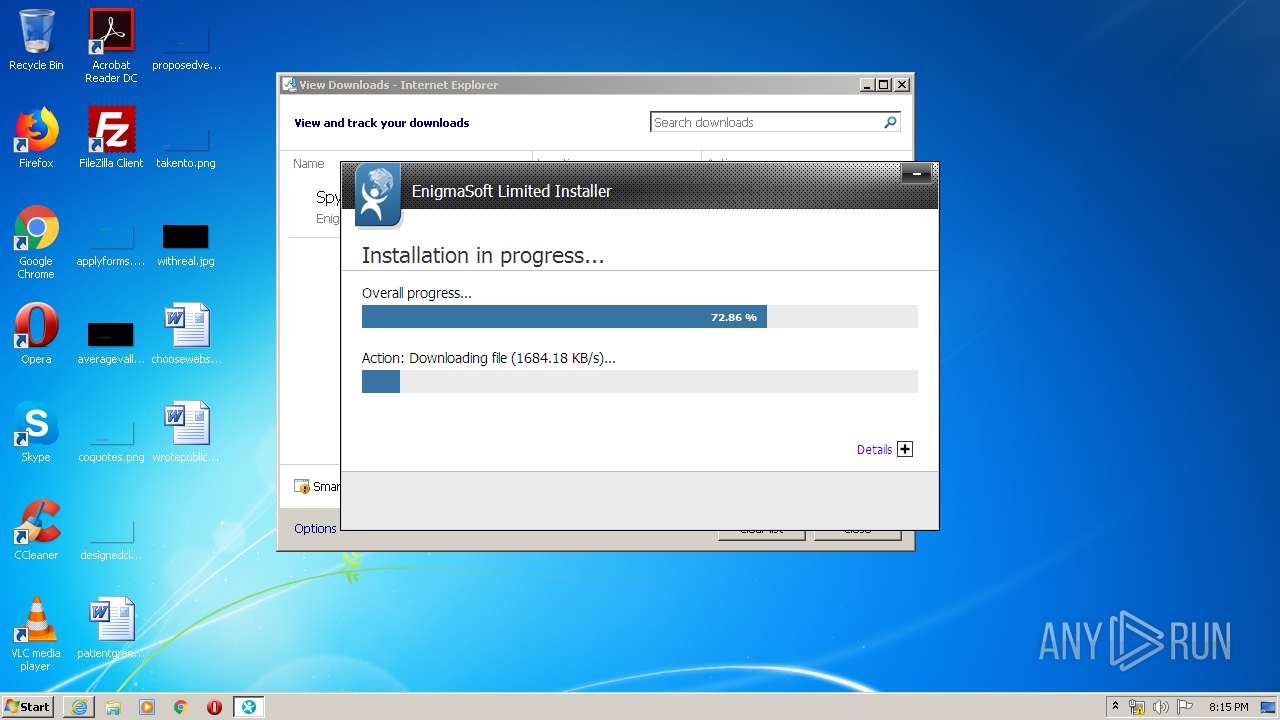Open the Recycle Bin desktop icon
This screenshot has width=1280, height=720.
pos(36,40)
